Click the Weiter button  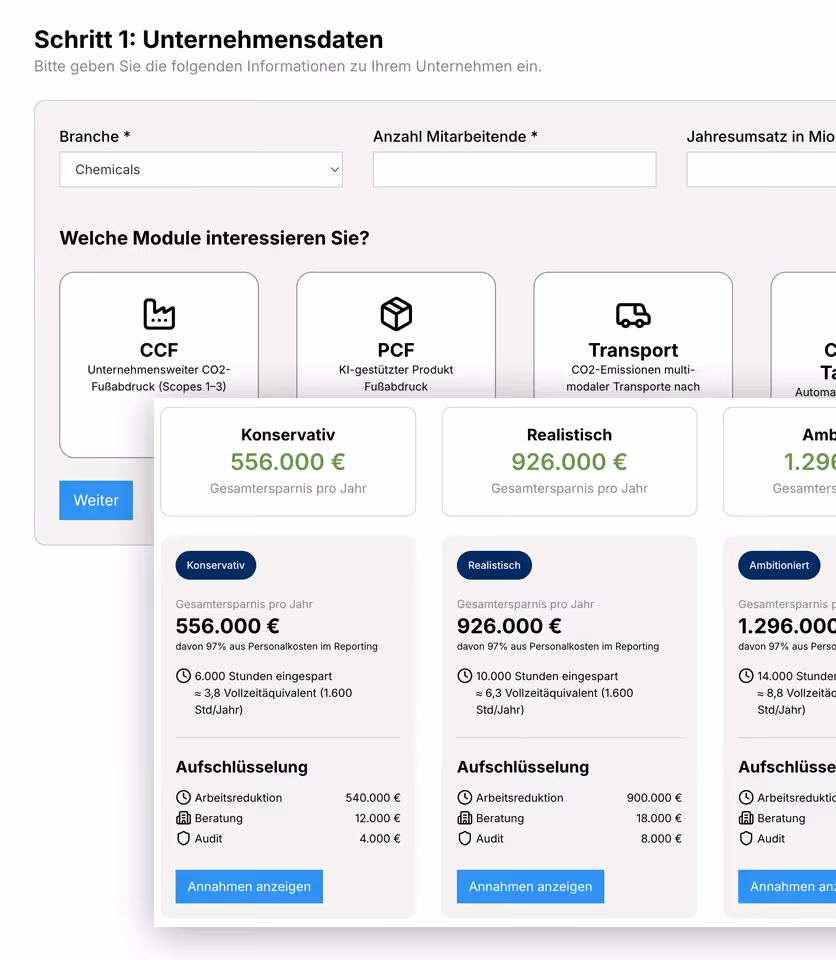click(x=96, y=500)
